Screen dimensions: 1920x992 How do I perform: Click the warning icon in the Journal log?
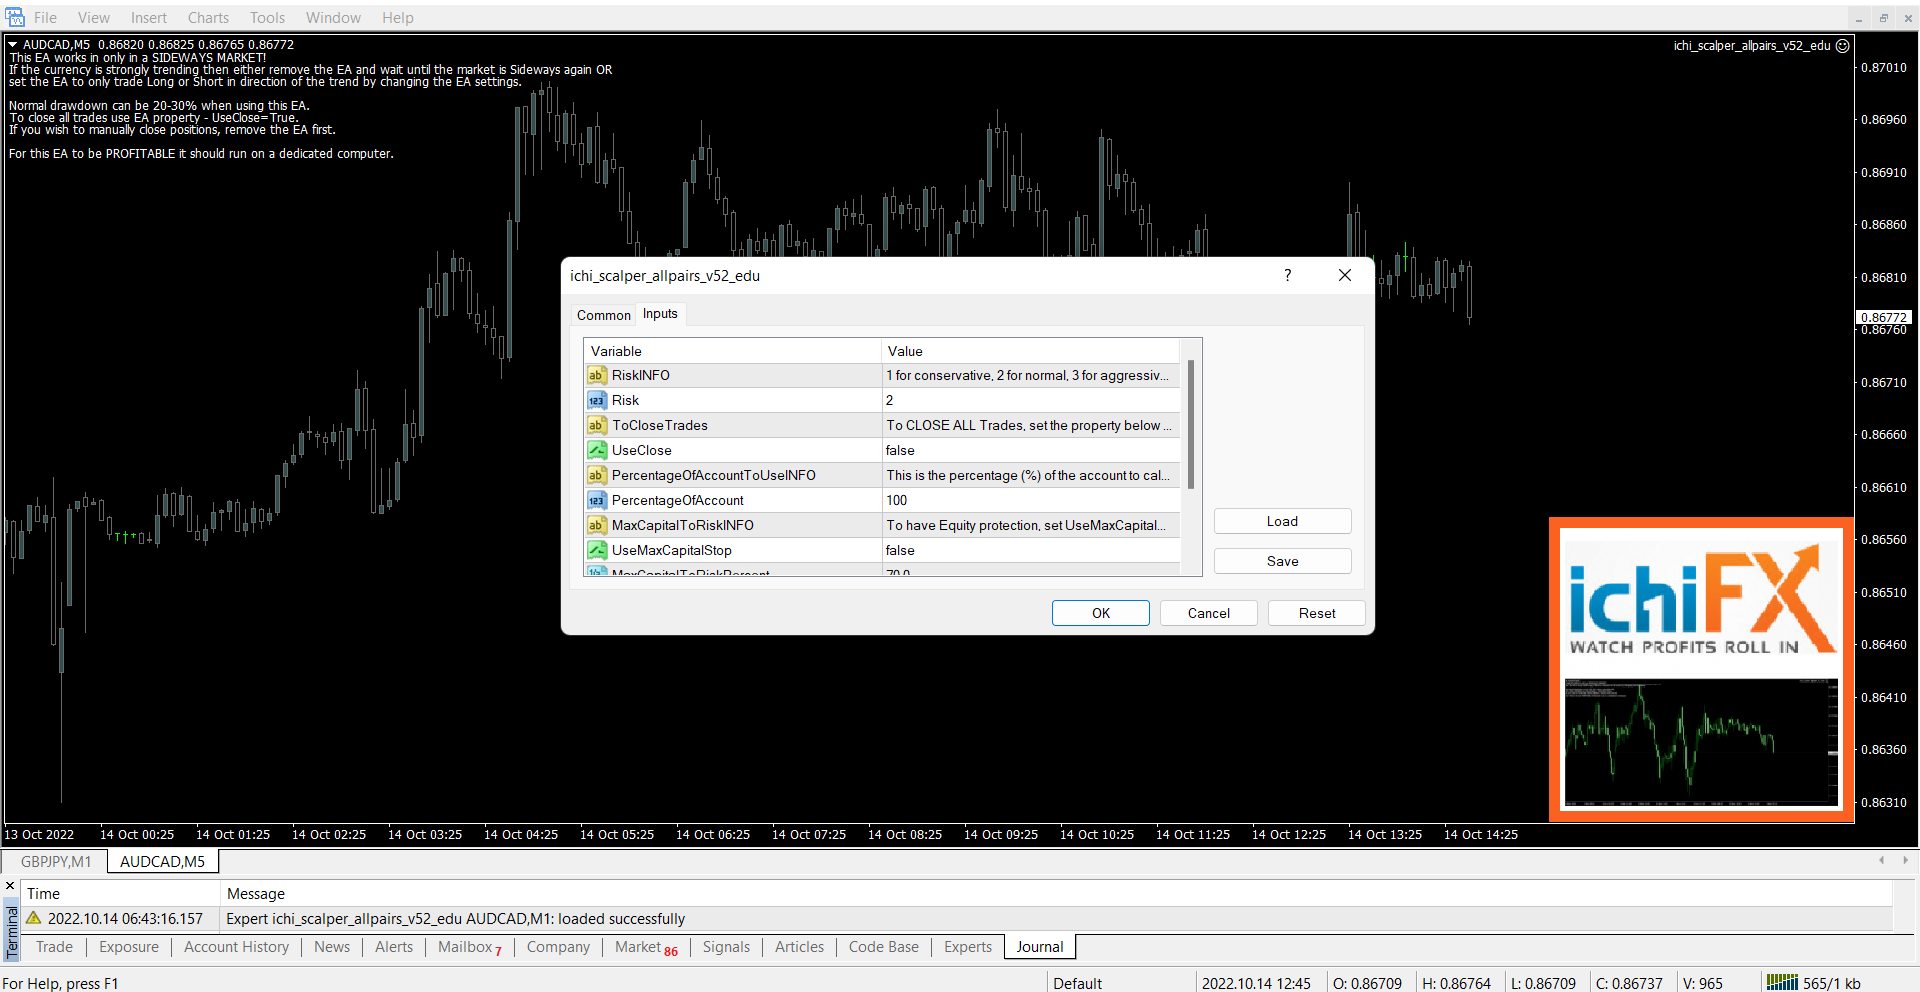[x=34, y=918]
